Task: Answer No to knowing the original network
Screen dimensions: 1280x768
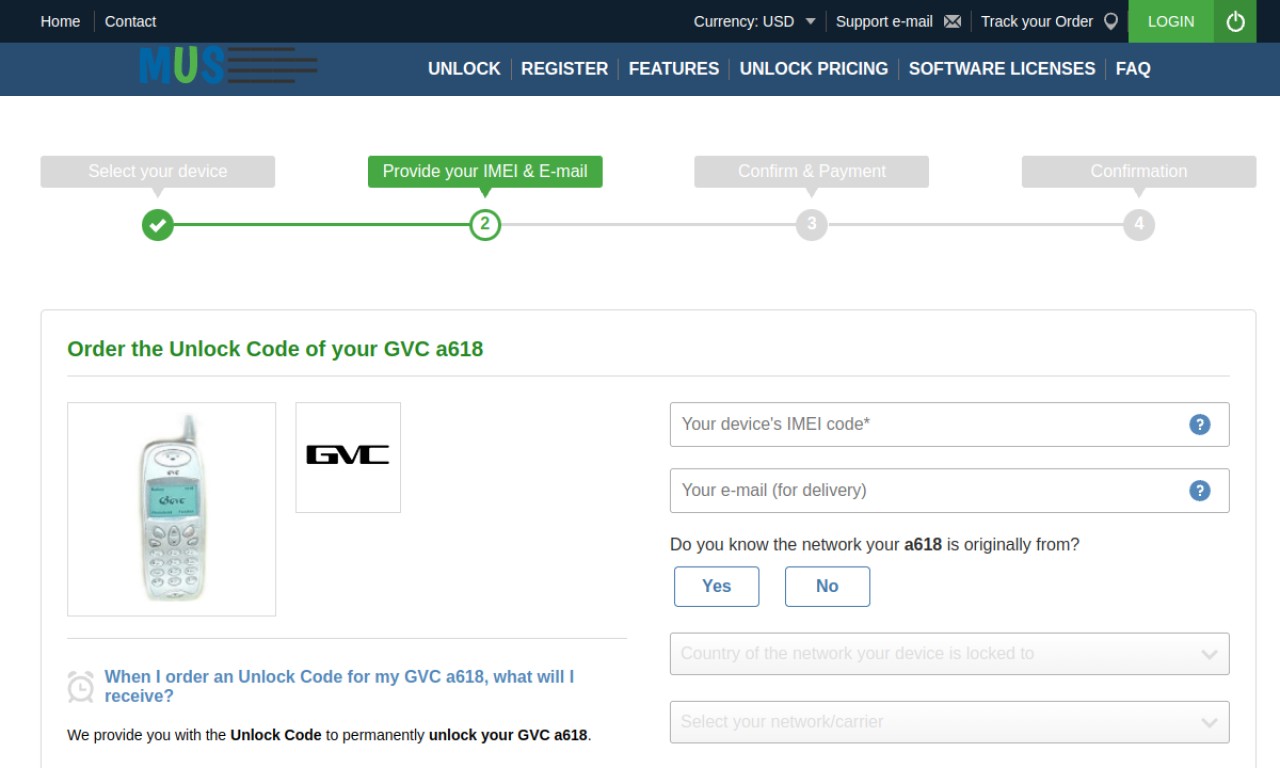Action: [x=827, y=586]
